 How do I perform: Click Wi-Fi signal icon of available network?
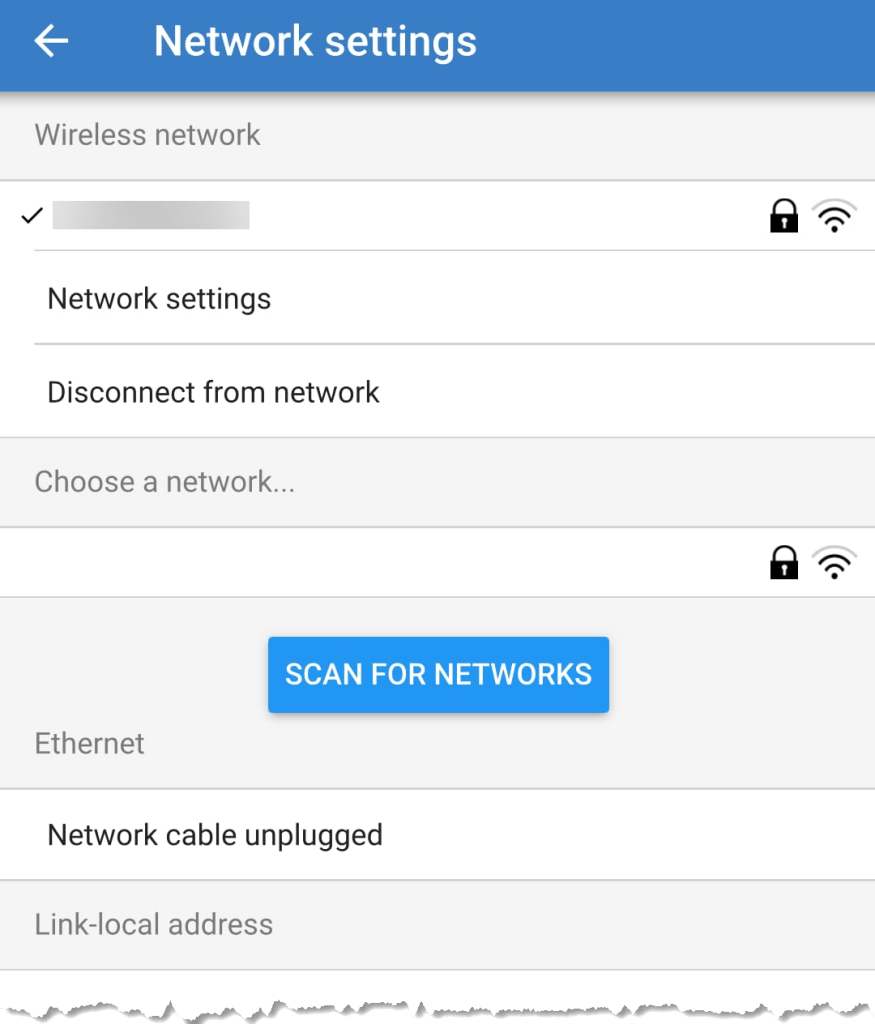coord(834,563)
